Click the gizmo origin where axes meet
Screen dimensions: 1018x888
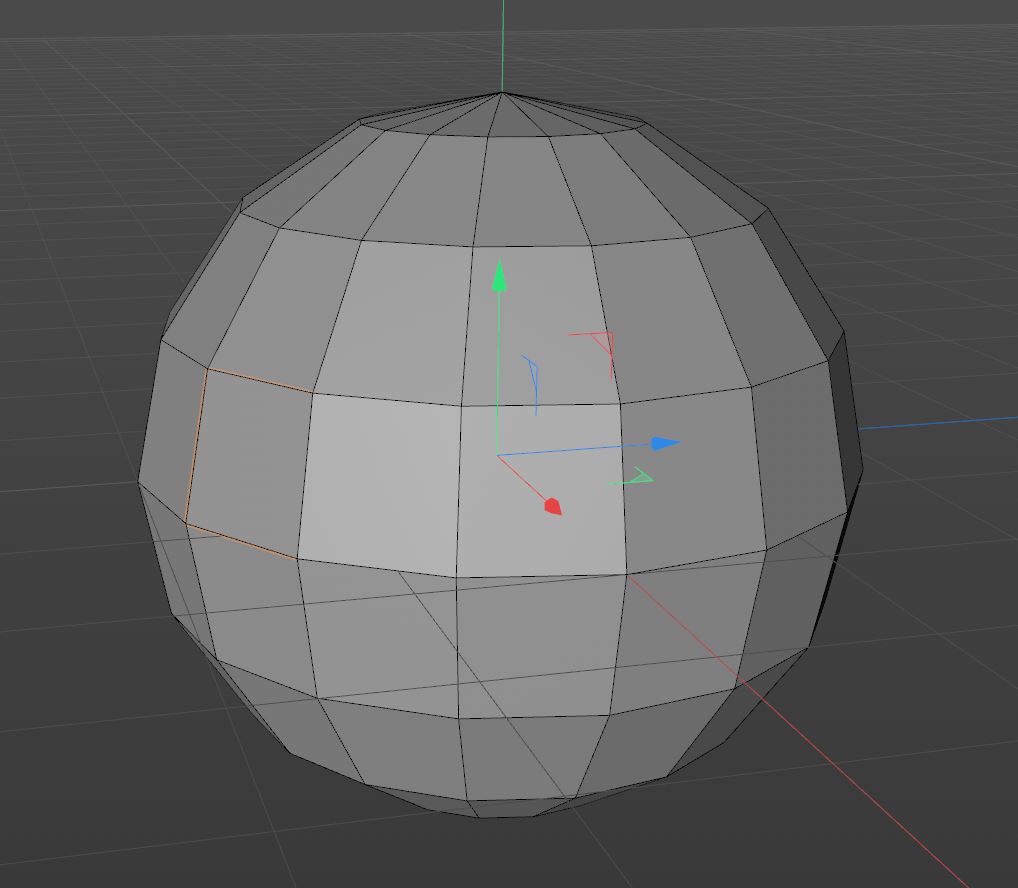pyautogui.click(x=498, y=456)
